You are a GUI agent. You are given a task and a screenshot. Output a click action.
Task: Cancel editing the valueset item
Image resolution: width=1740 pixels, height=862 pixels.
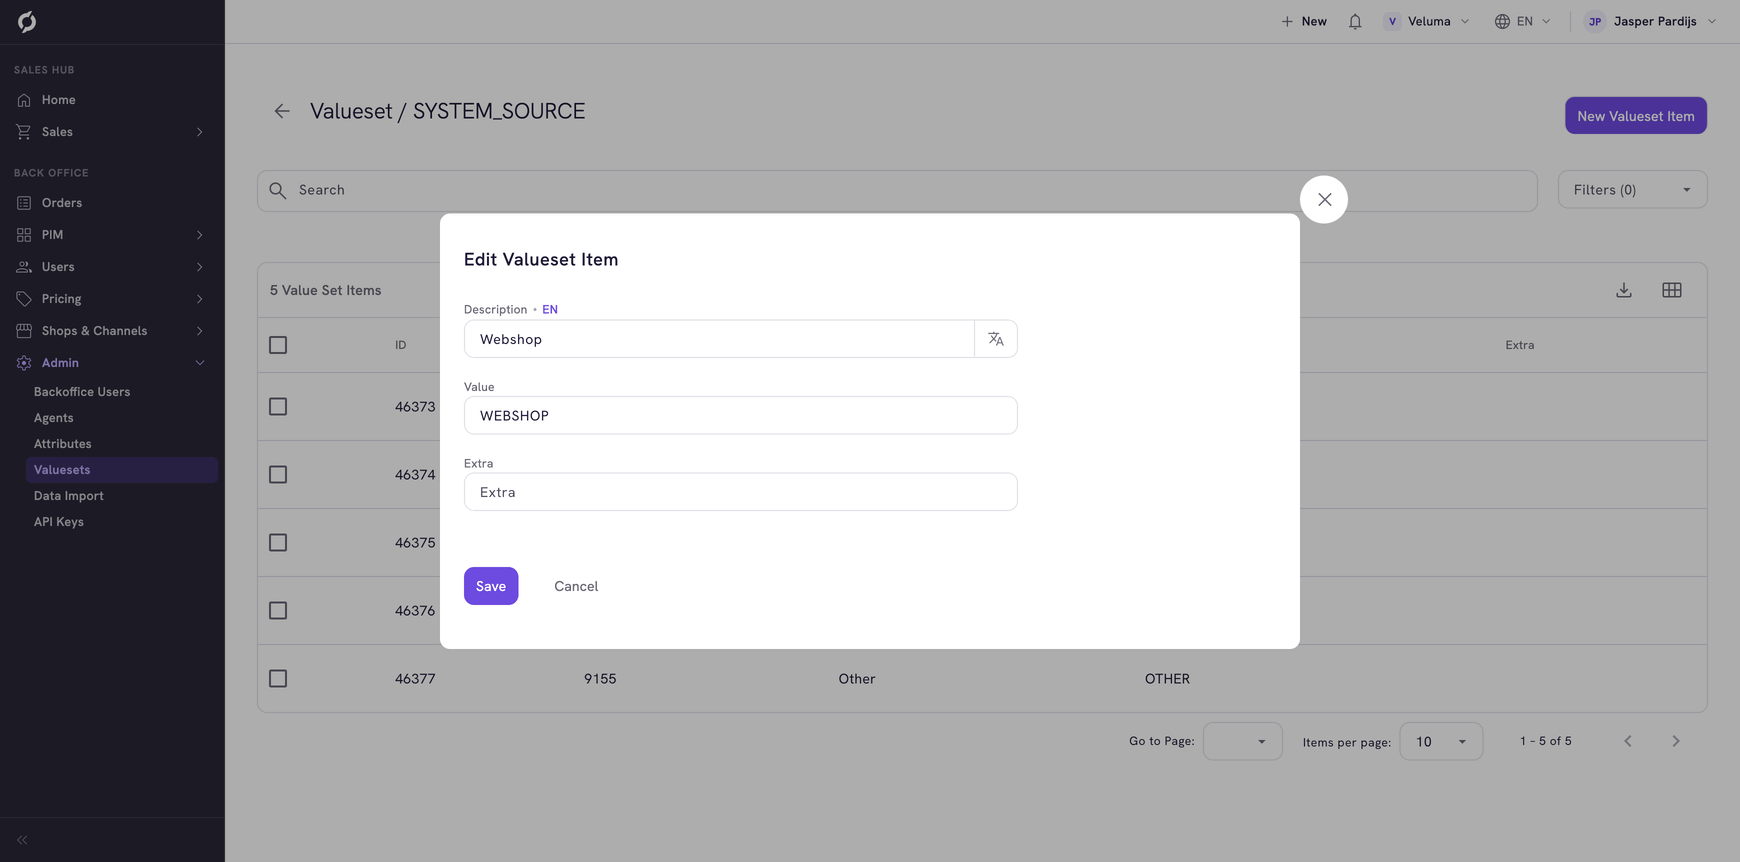(576, 586)
